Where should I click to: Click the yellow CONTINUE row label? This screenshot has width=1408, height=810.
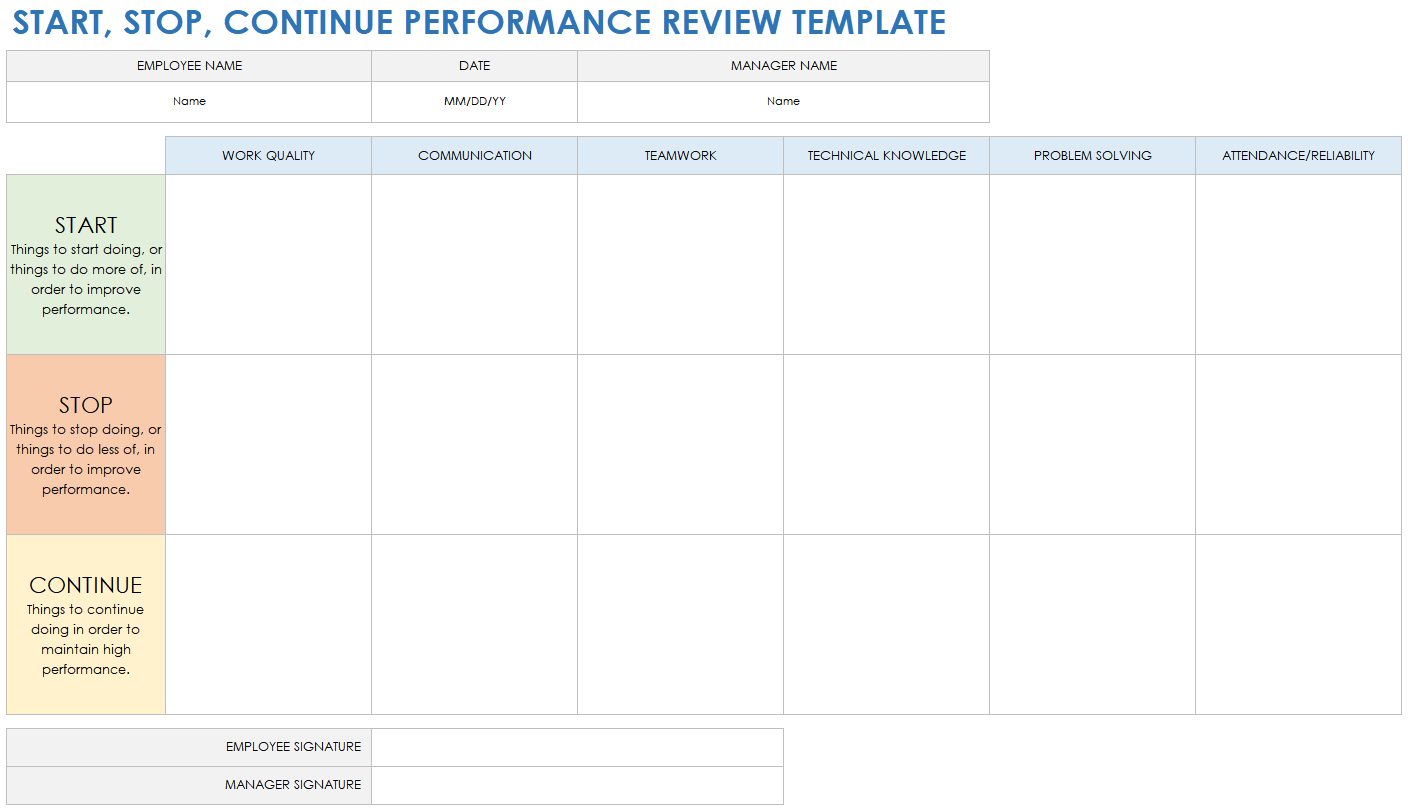click(86, 625)
